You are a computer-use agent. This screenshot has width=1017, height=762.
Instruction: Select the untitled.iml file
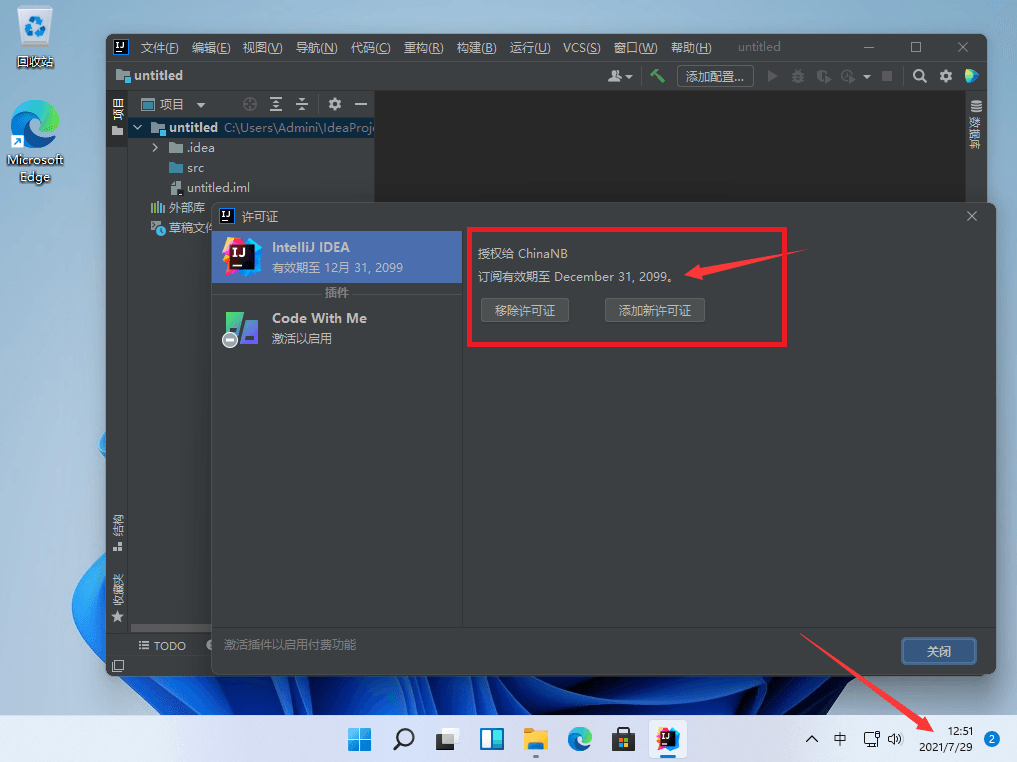tap(210, 188)
